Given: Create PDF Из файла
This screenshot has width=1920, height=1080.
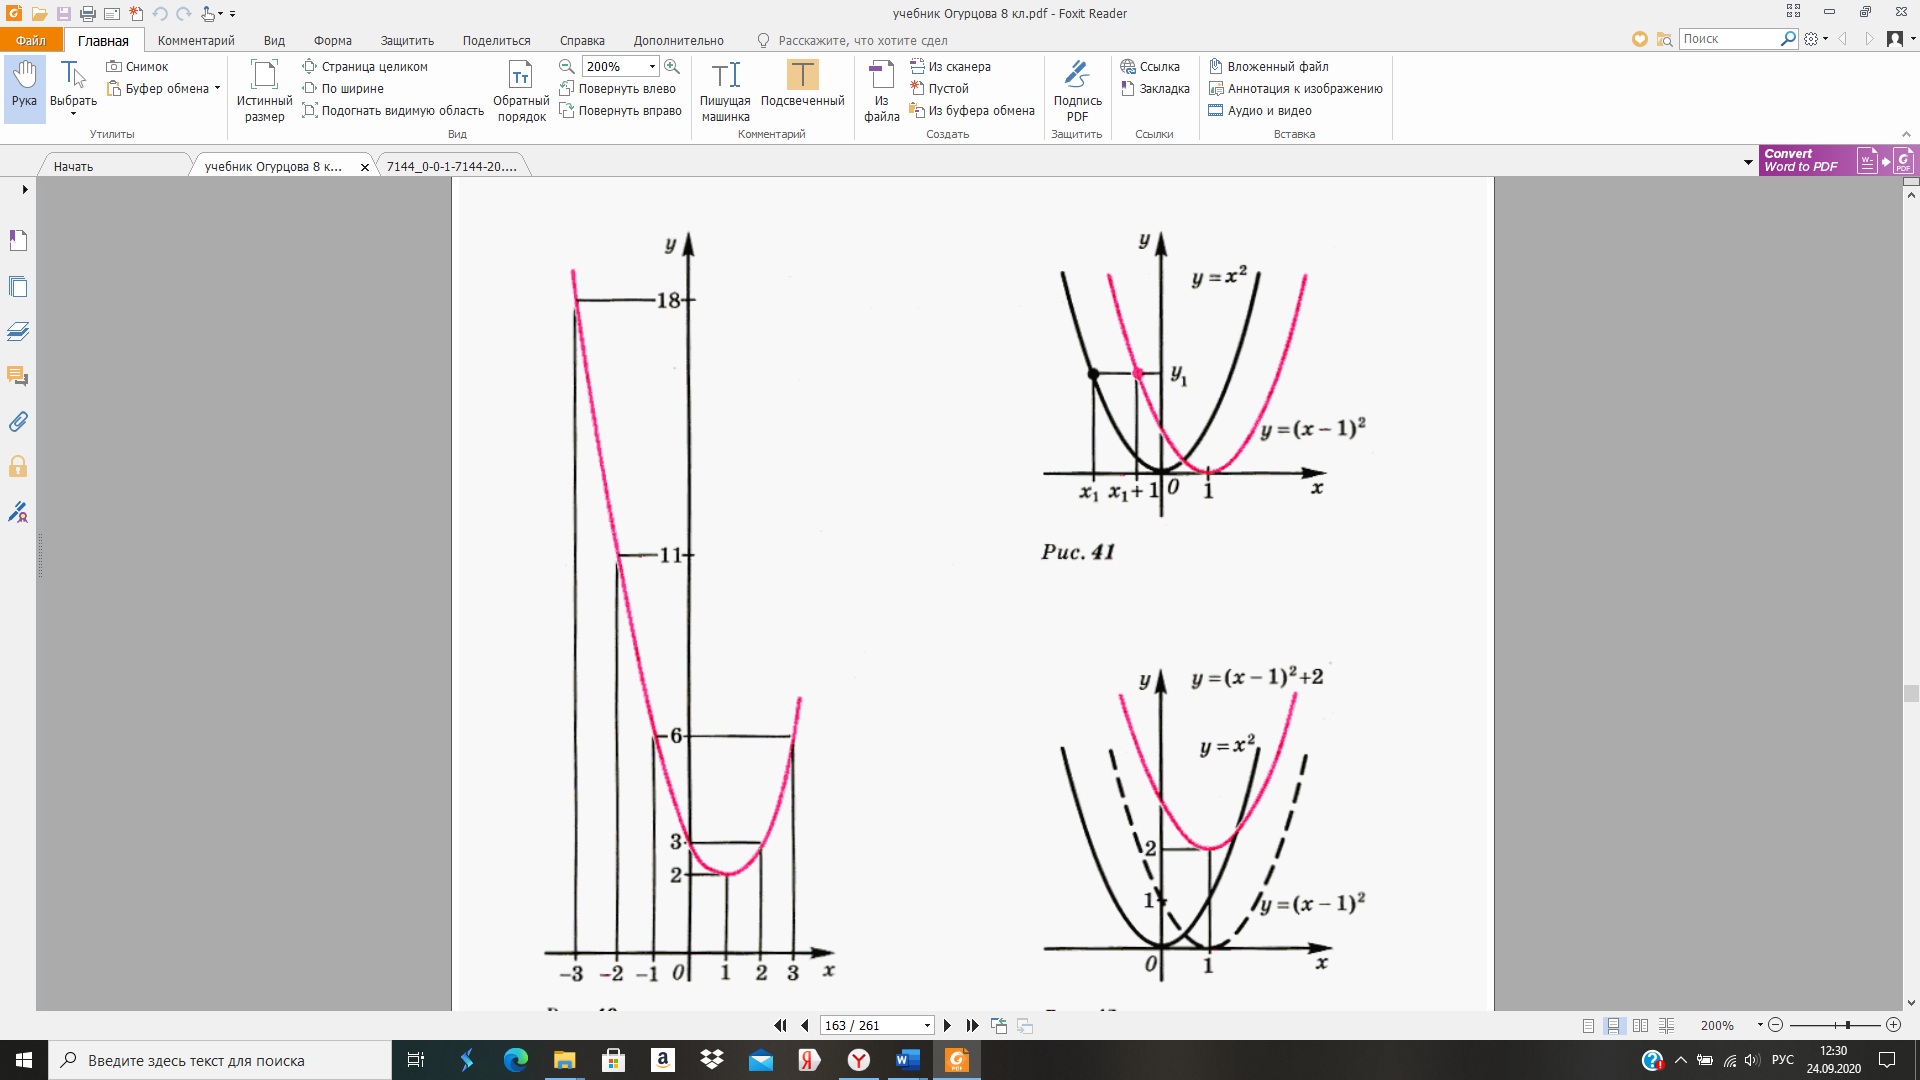Looking at the screenshot, I should click(x=881, y=90).
